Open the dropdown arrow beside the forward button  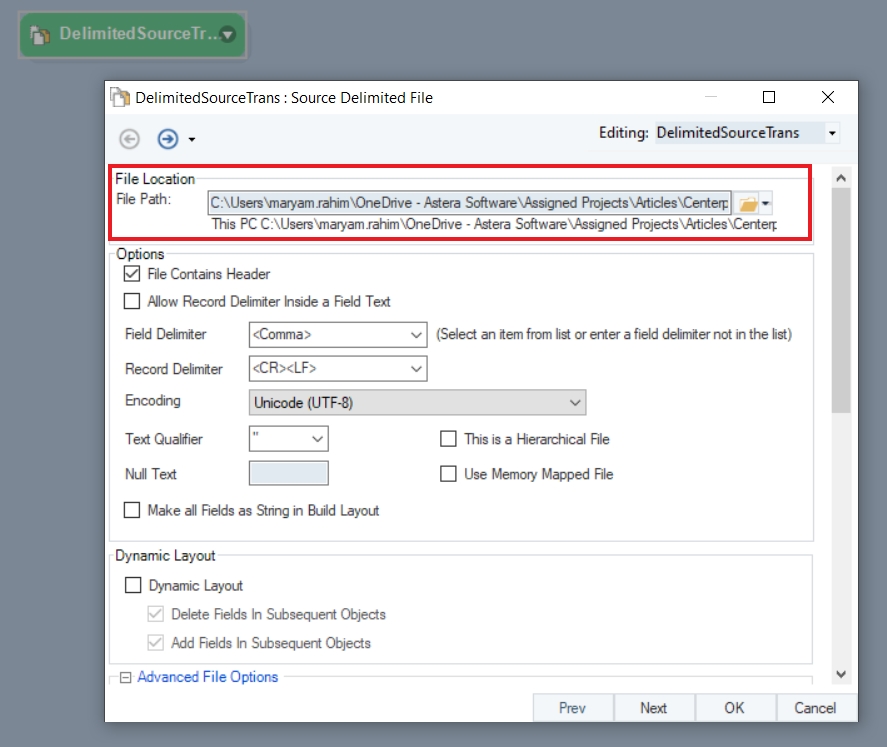(x=191, y=140)
